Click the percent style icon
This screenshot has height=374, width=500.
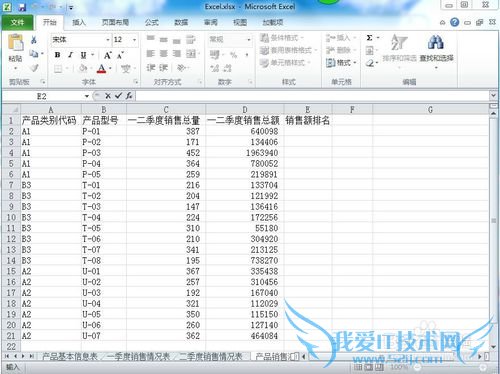tap(233, 55)
